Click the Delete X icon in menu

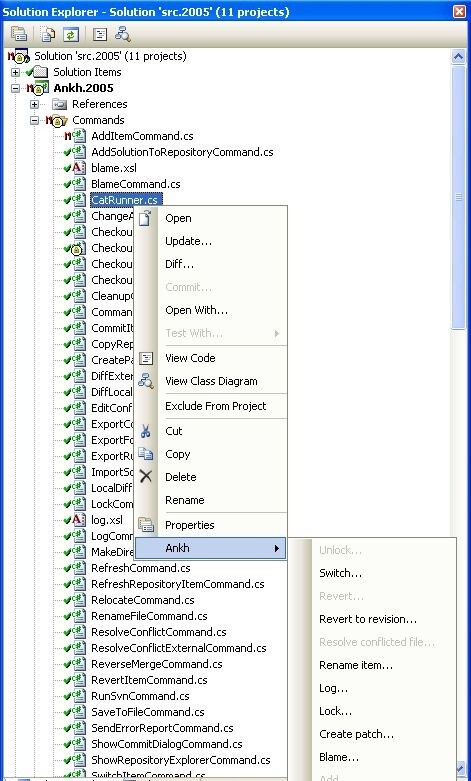point(145,477)
